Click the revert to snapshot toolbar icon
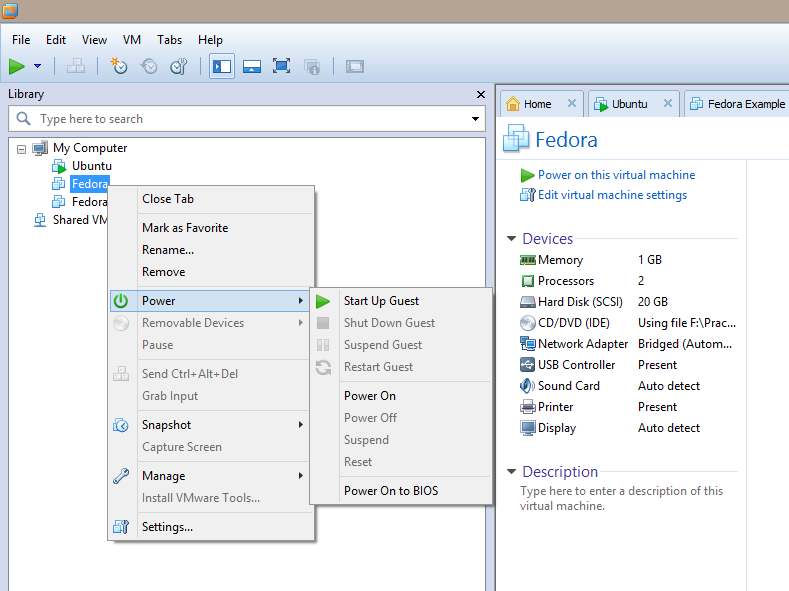The image size is (789, 591). pos(149,66)
